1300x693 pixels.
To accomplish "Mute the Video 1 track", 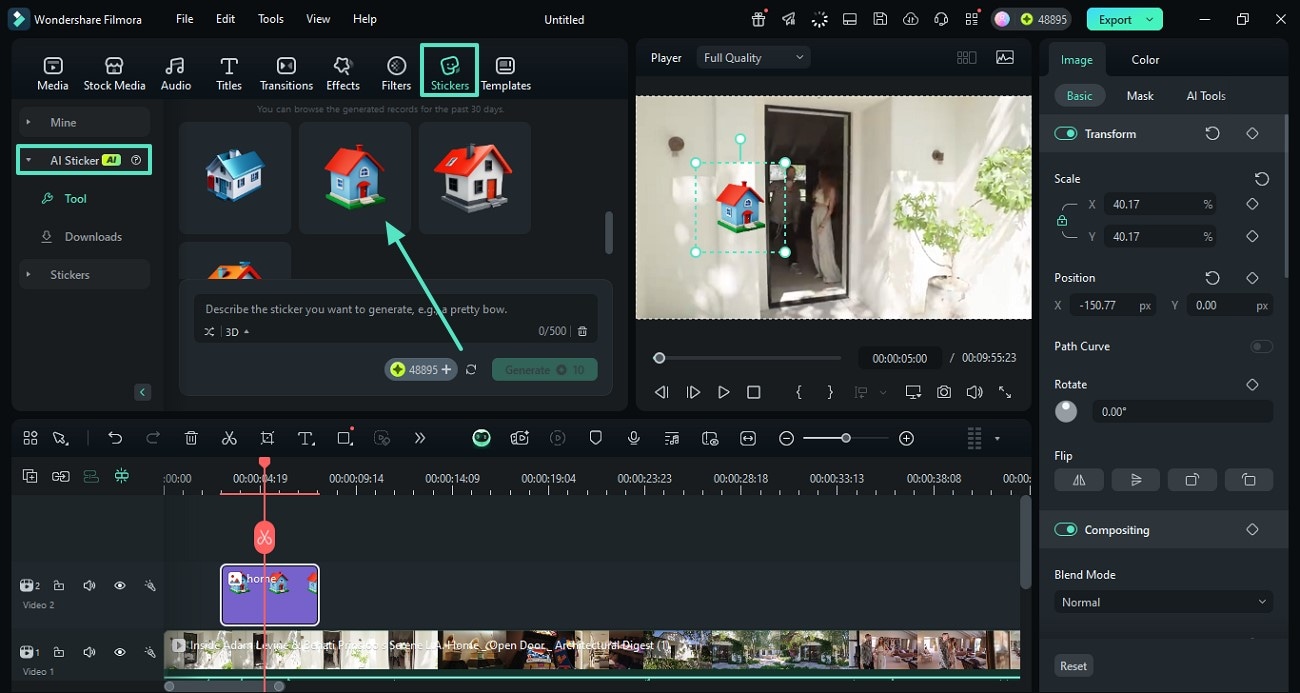I will coord(89,652).
